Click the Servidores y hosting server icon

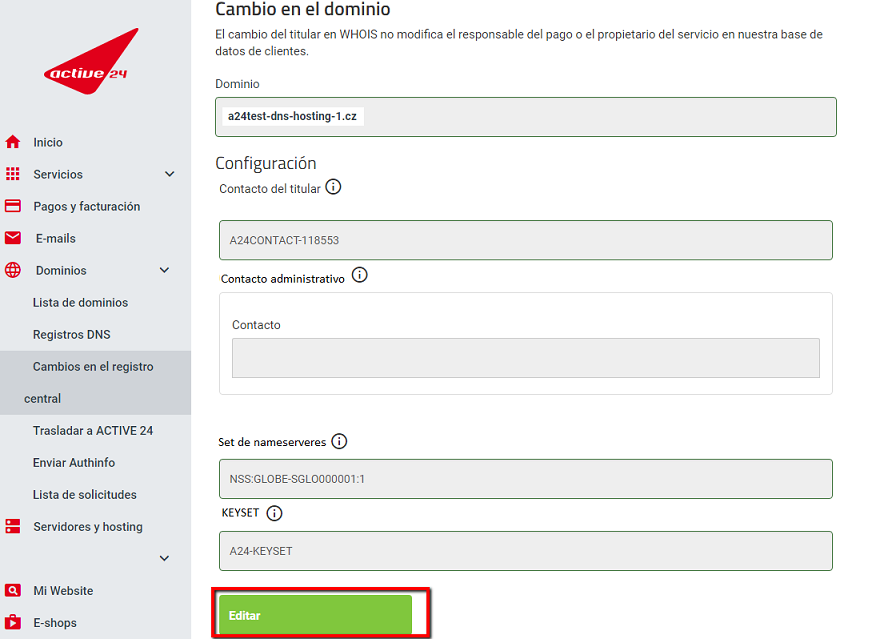coord(13,526)
